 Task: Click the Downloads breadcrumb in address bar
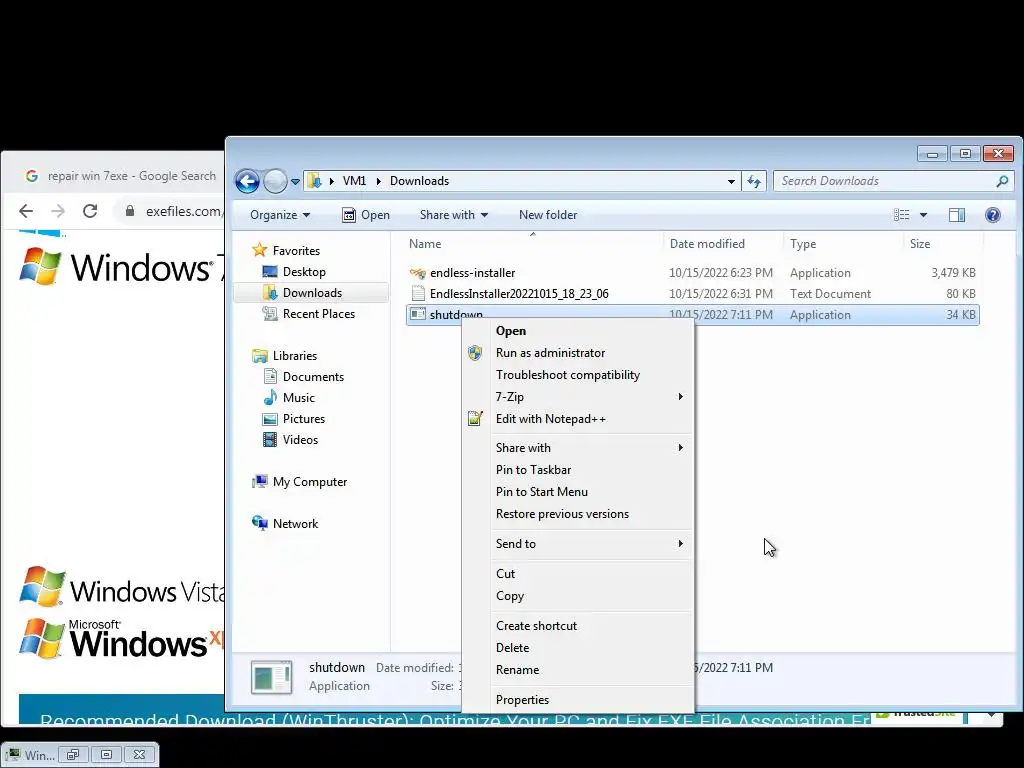point(419,181)
